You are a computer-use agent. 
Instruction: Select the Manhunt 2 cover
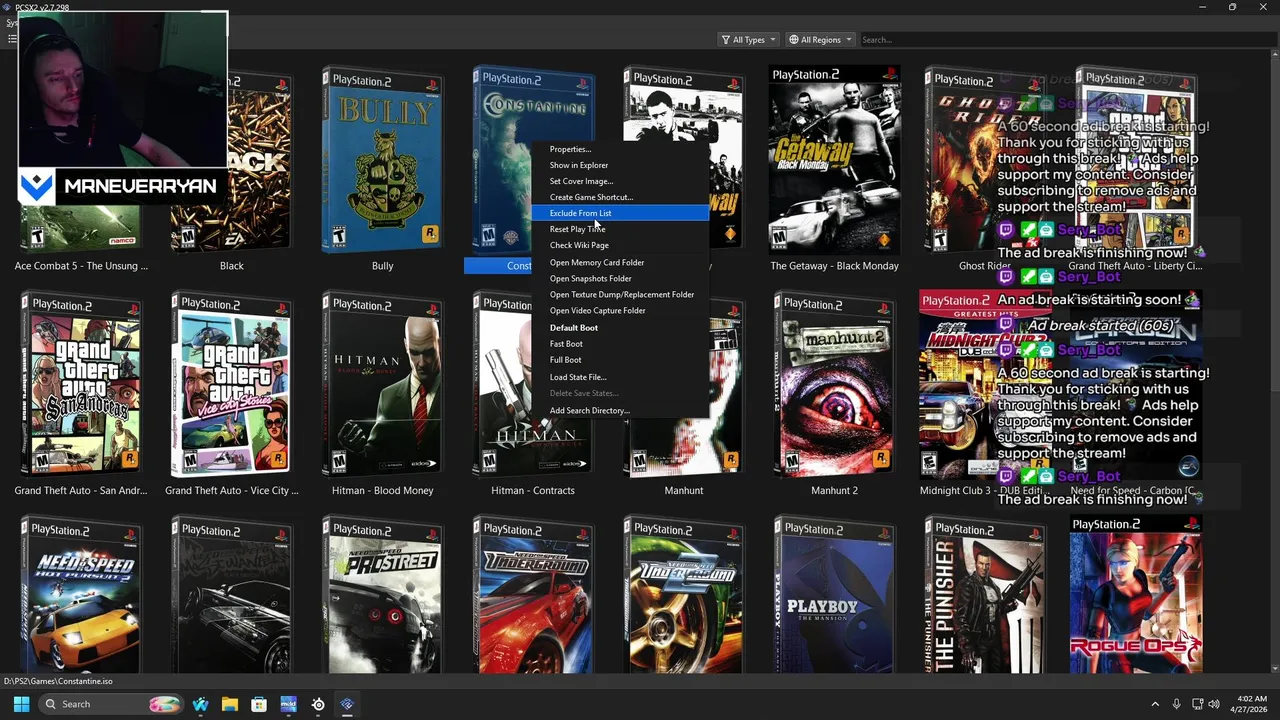pos(834,385)
